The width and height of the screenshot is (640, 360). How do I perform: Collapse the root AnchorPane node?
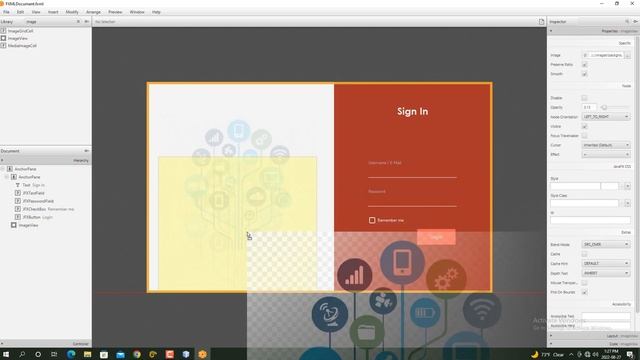coord(2,169)
